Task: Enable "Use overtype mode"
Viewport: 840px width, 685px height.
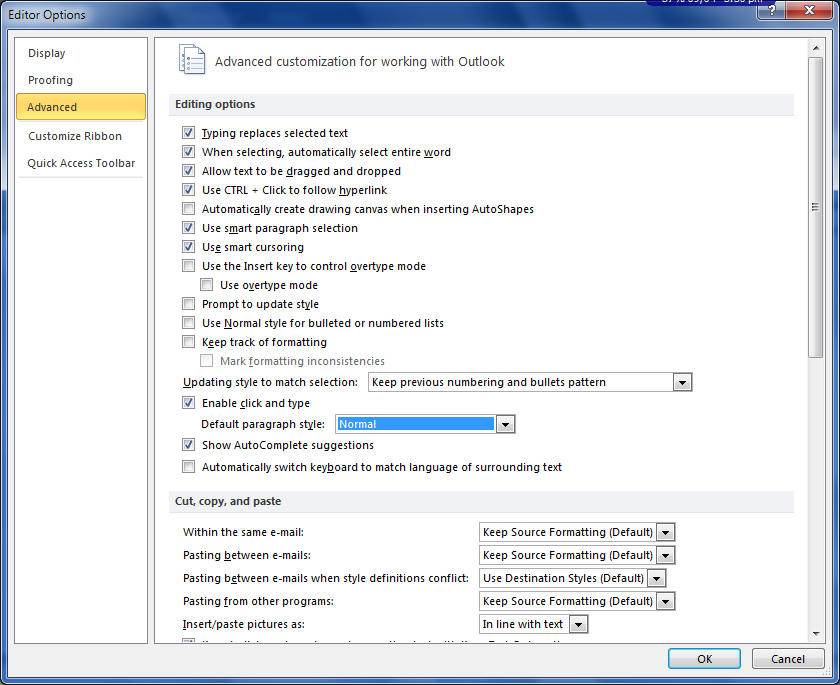Action: 207,285
